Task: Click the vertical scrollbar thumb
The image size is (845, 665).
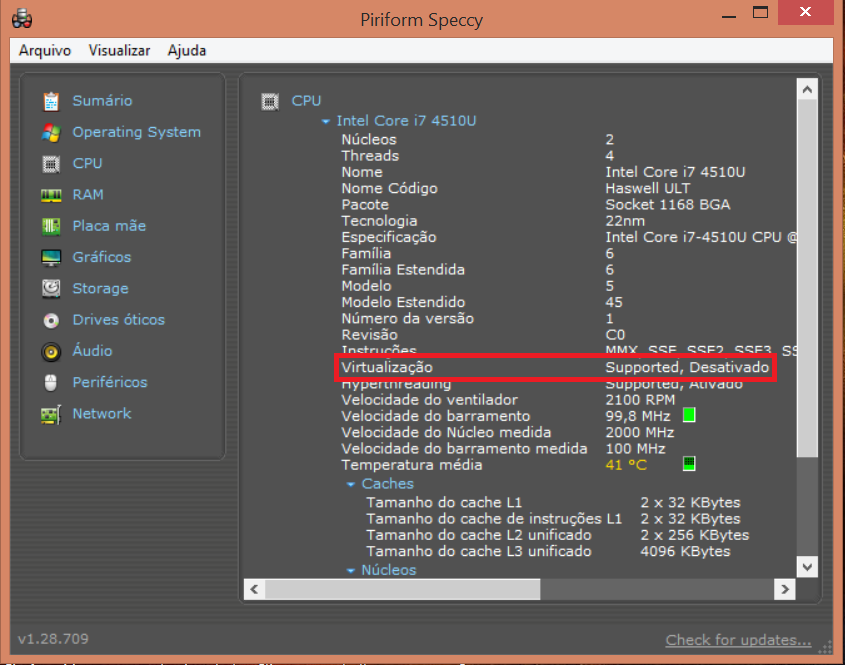Action: pos(807,278)
